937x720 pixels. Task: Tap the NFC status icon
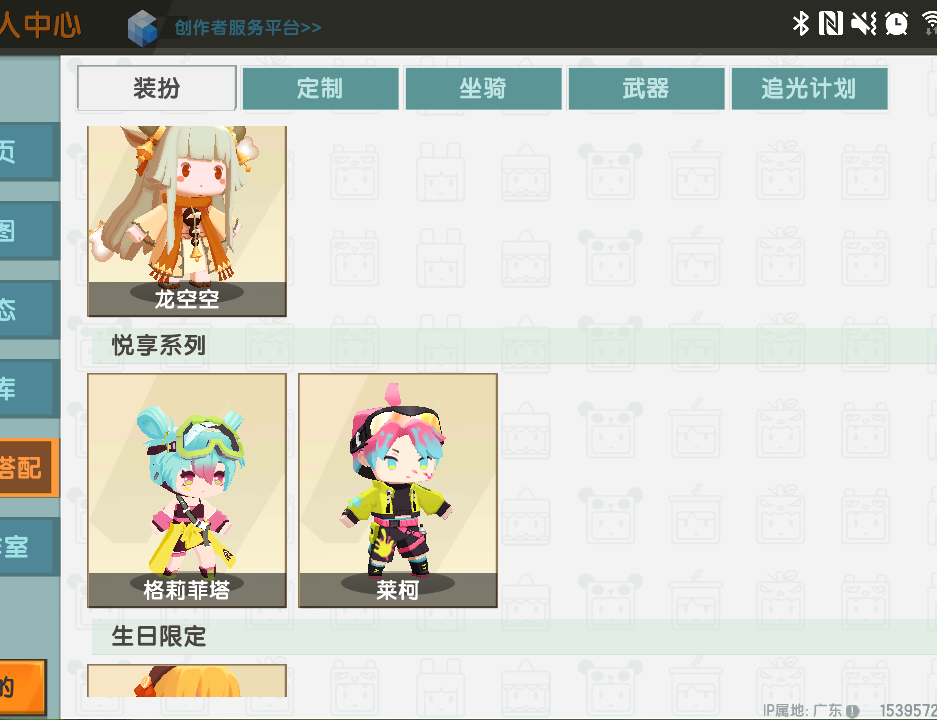pos(831,24)
